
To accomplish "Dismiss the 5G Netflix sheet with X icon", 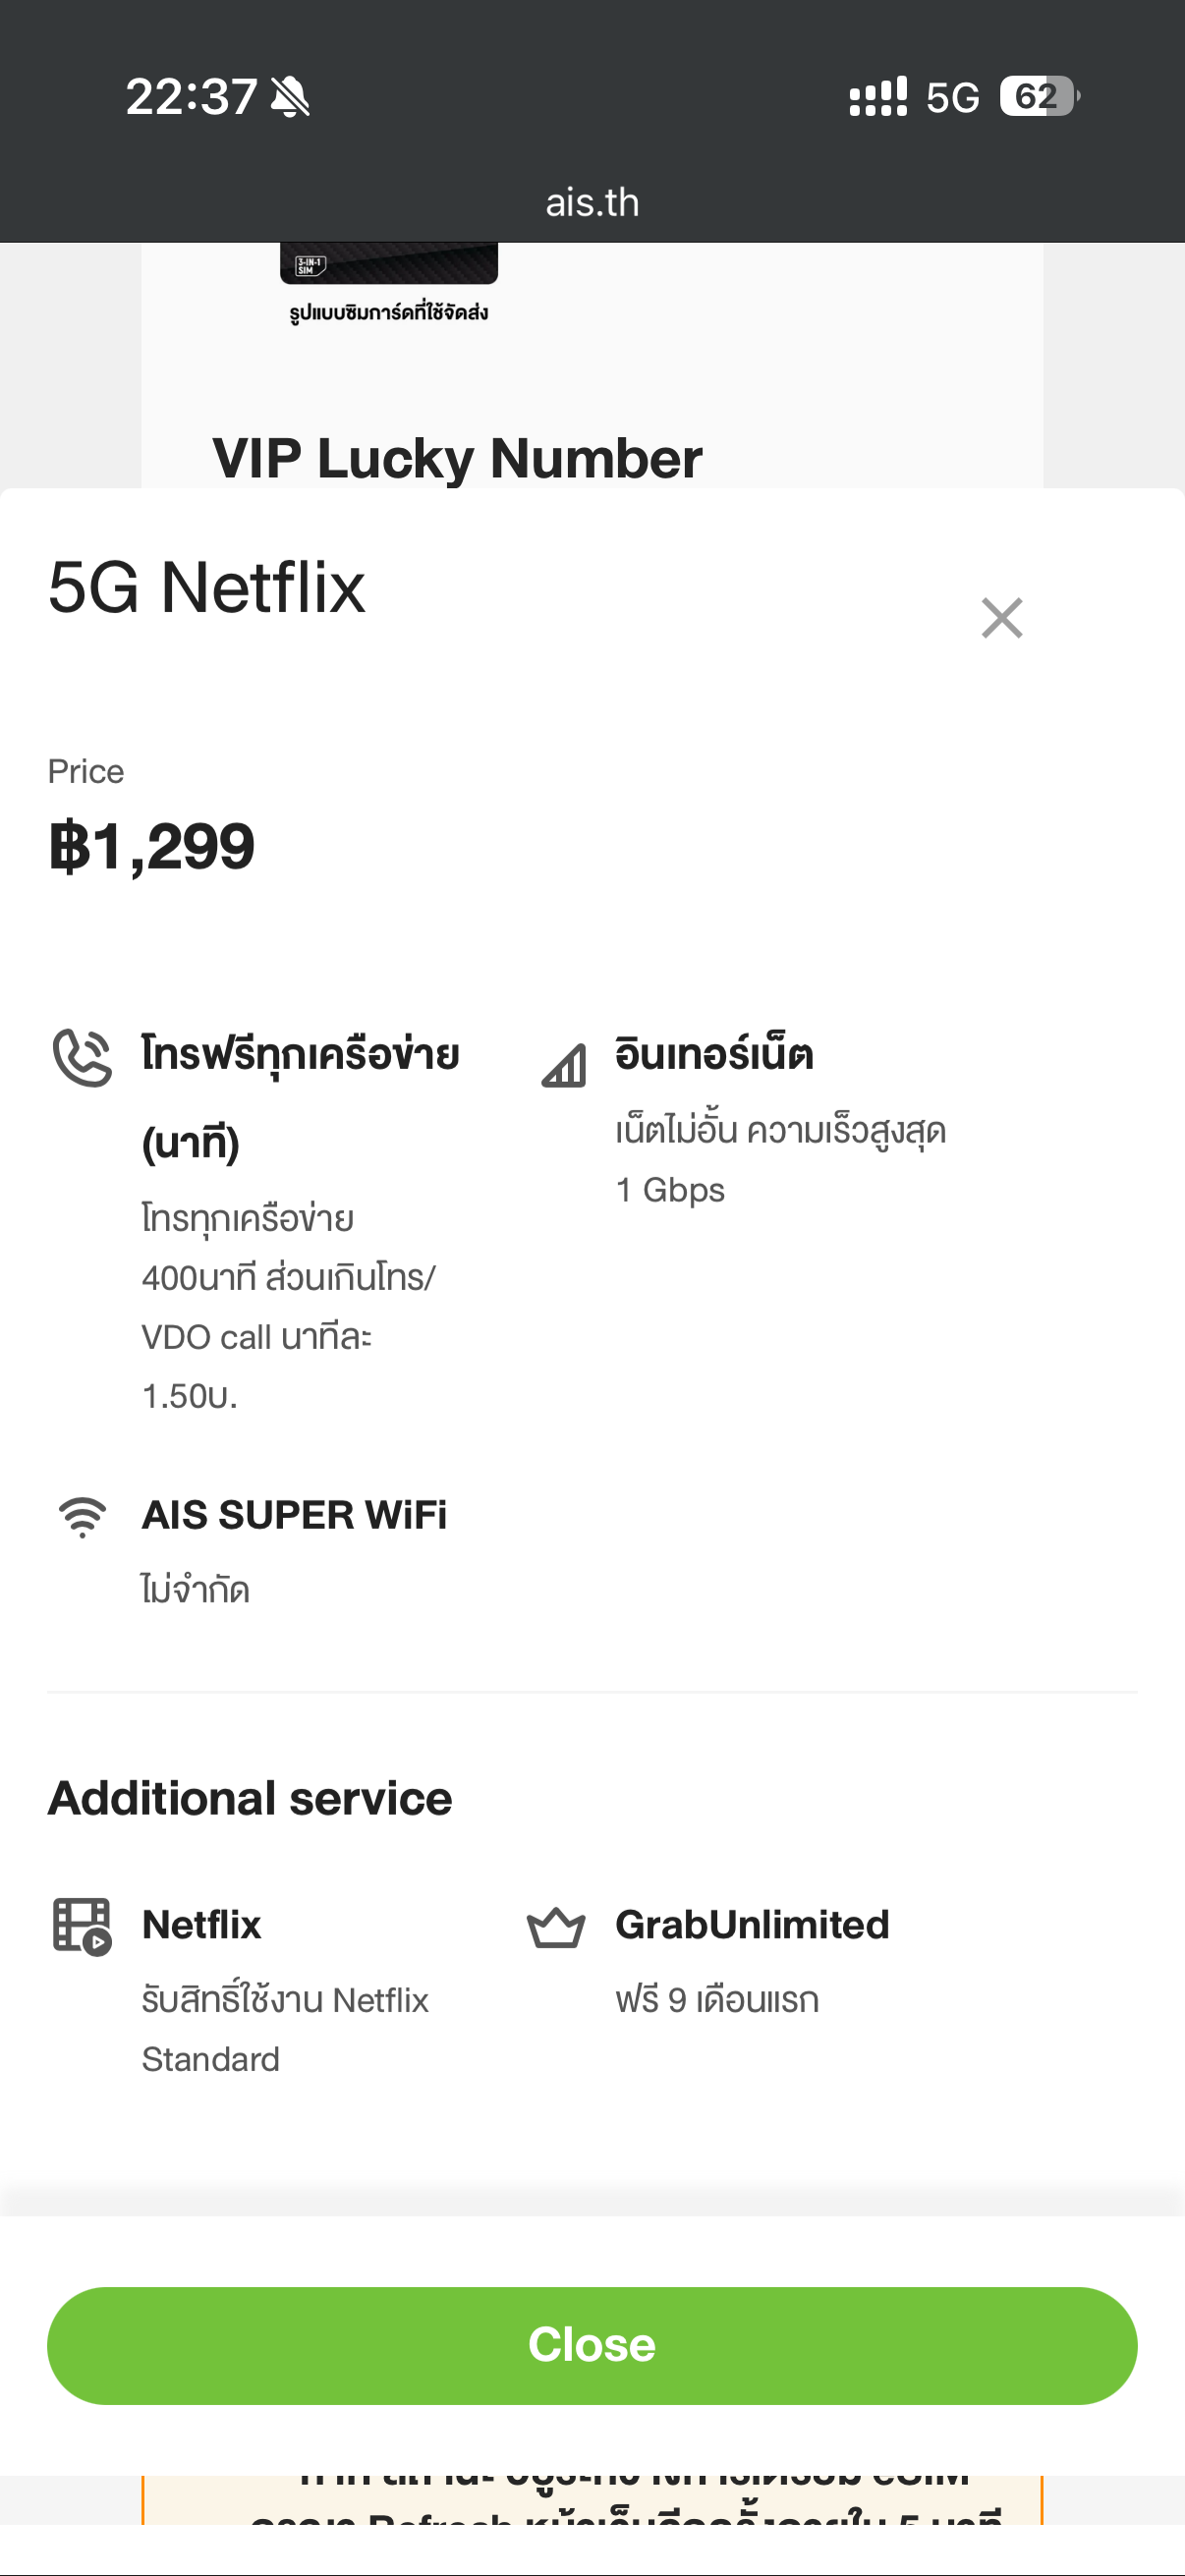I will coord(1001,618).
